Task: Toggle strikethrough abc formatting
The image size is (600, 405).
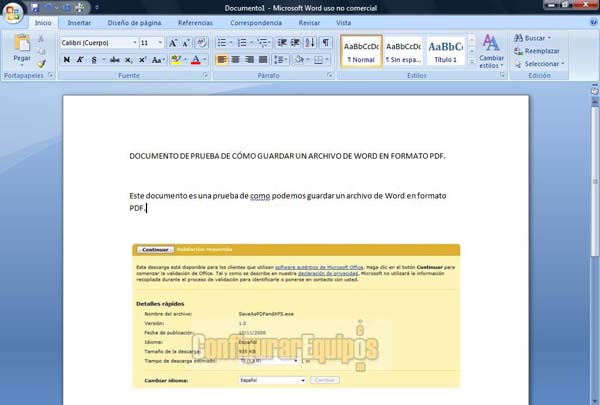Action: tap(114, 60)
